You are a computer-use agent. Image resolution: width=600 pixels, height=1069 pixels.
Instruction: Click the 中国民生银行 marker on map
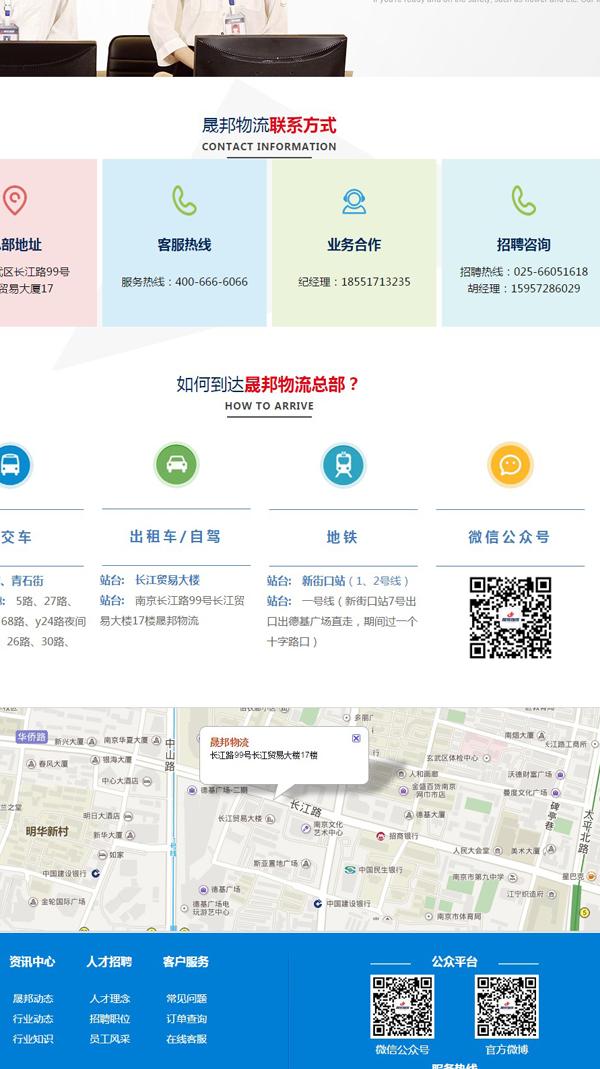point(374,870)
